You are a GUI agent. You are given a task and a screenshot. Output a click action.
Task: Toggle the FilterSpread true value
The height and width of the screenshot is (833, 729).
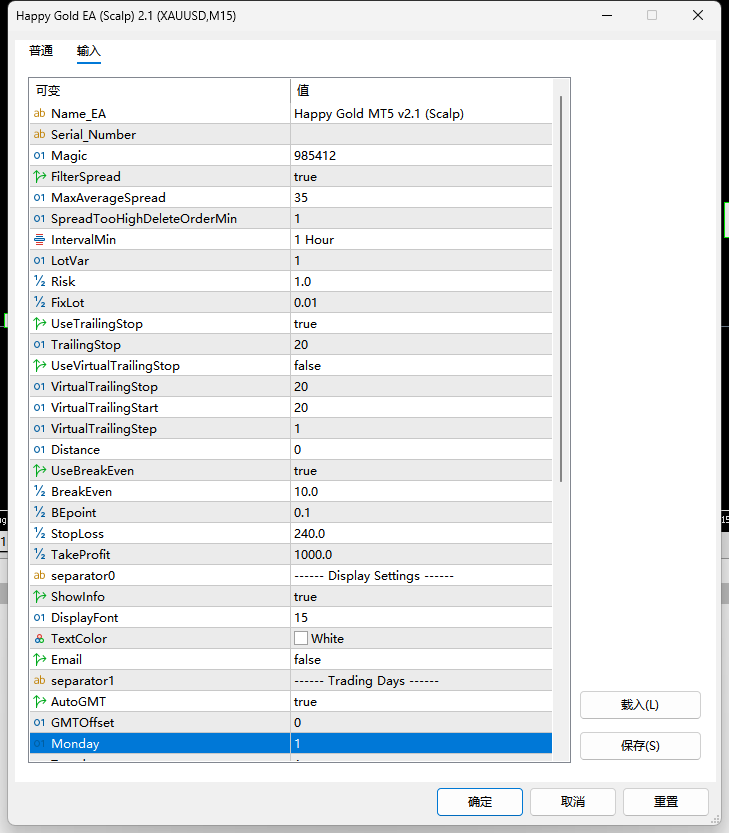click(x=421, y=176)
